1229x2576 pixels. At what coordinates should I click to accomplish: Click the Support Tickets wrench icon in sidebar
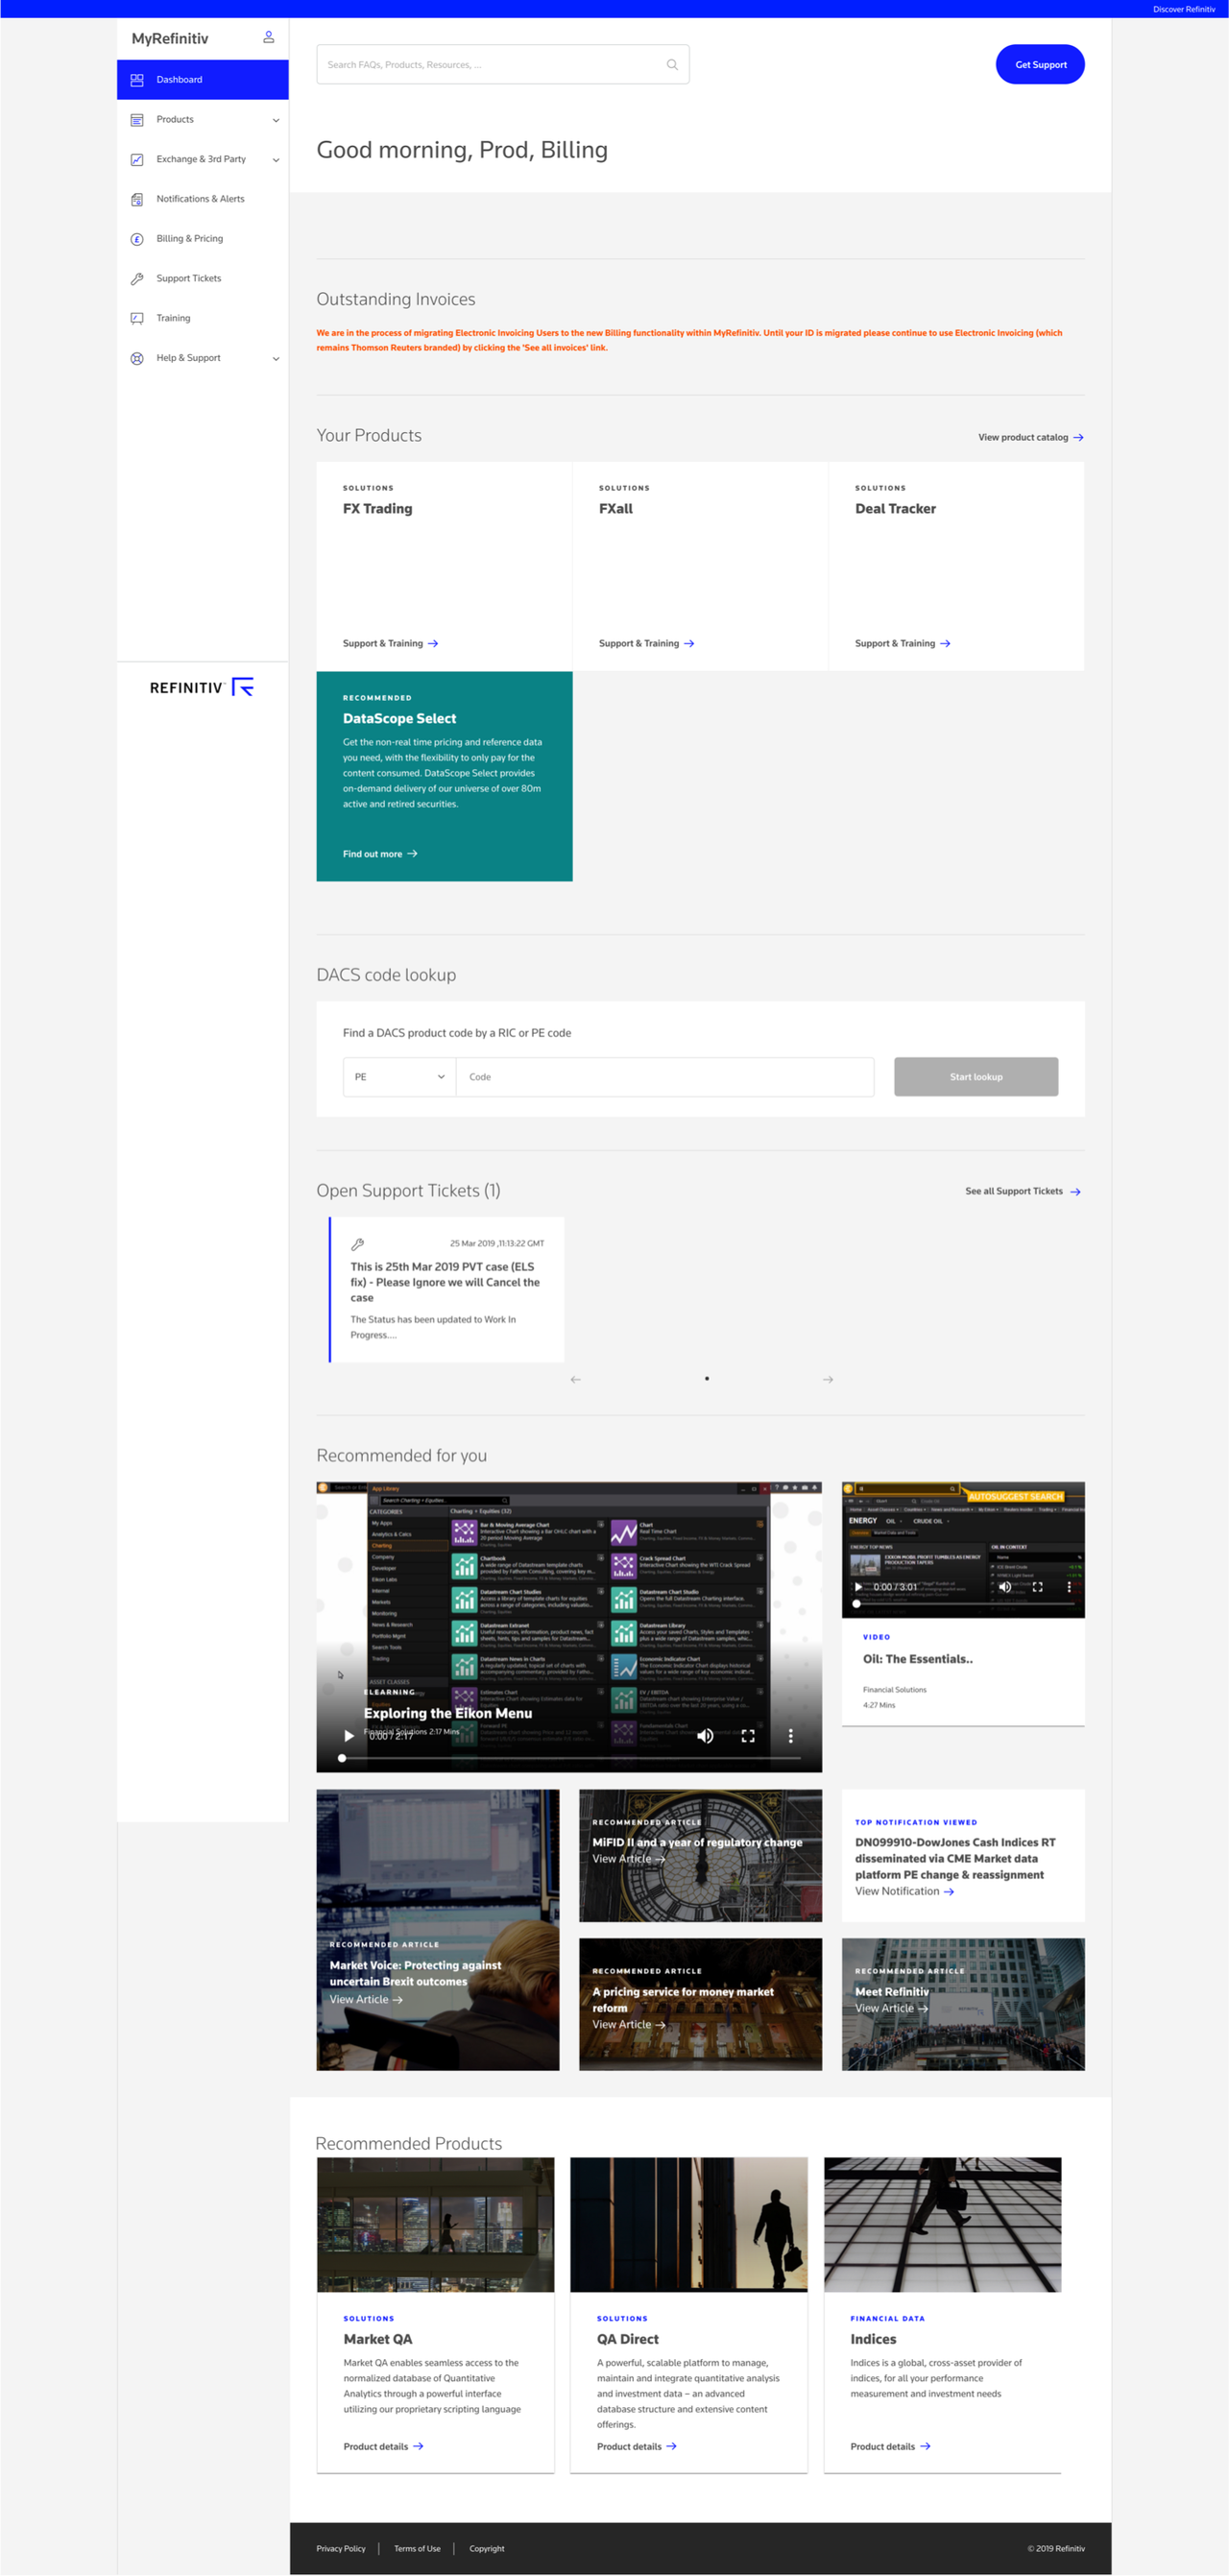[x=137, y=279]
